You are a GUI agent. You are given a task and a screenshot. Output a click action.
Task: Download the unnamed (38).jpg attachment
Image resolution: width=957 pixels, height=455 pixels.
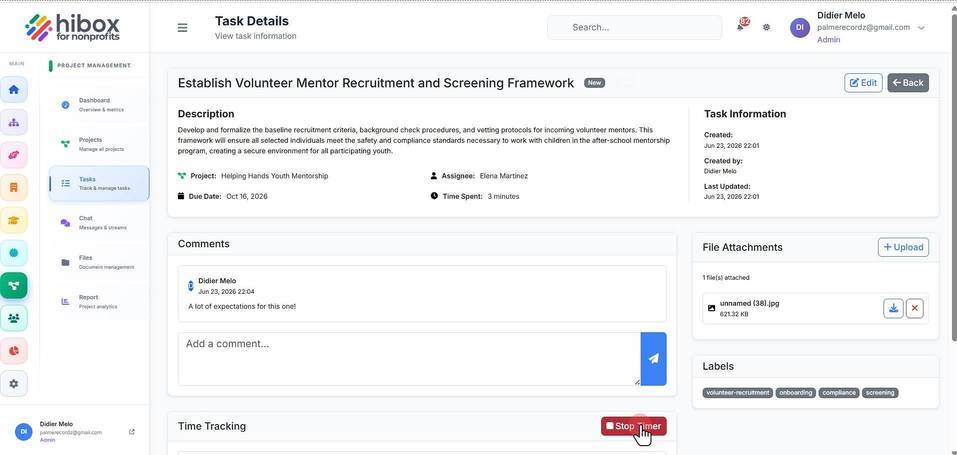pos(893,308)
